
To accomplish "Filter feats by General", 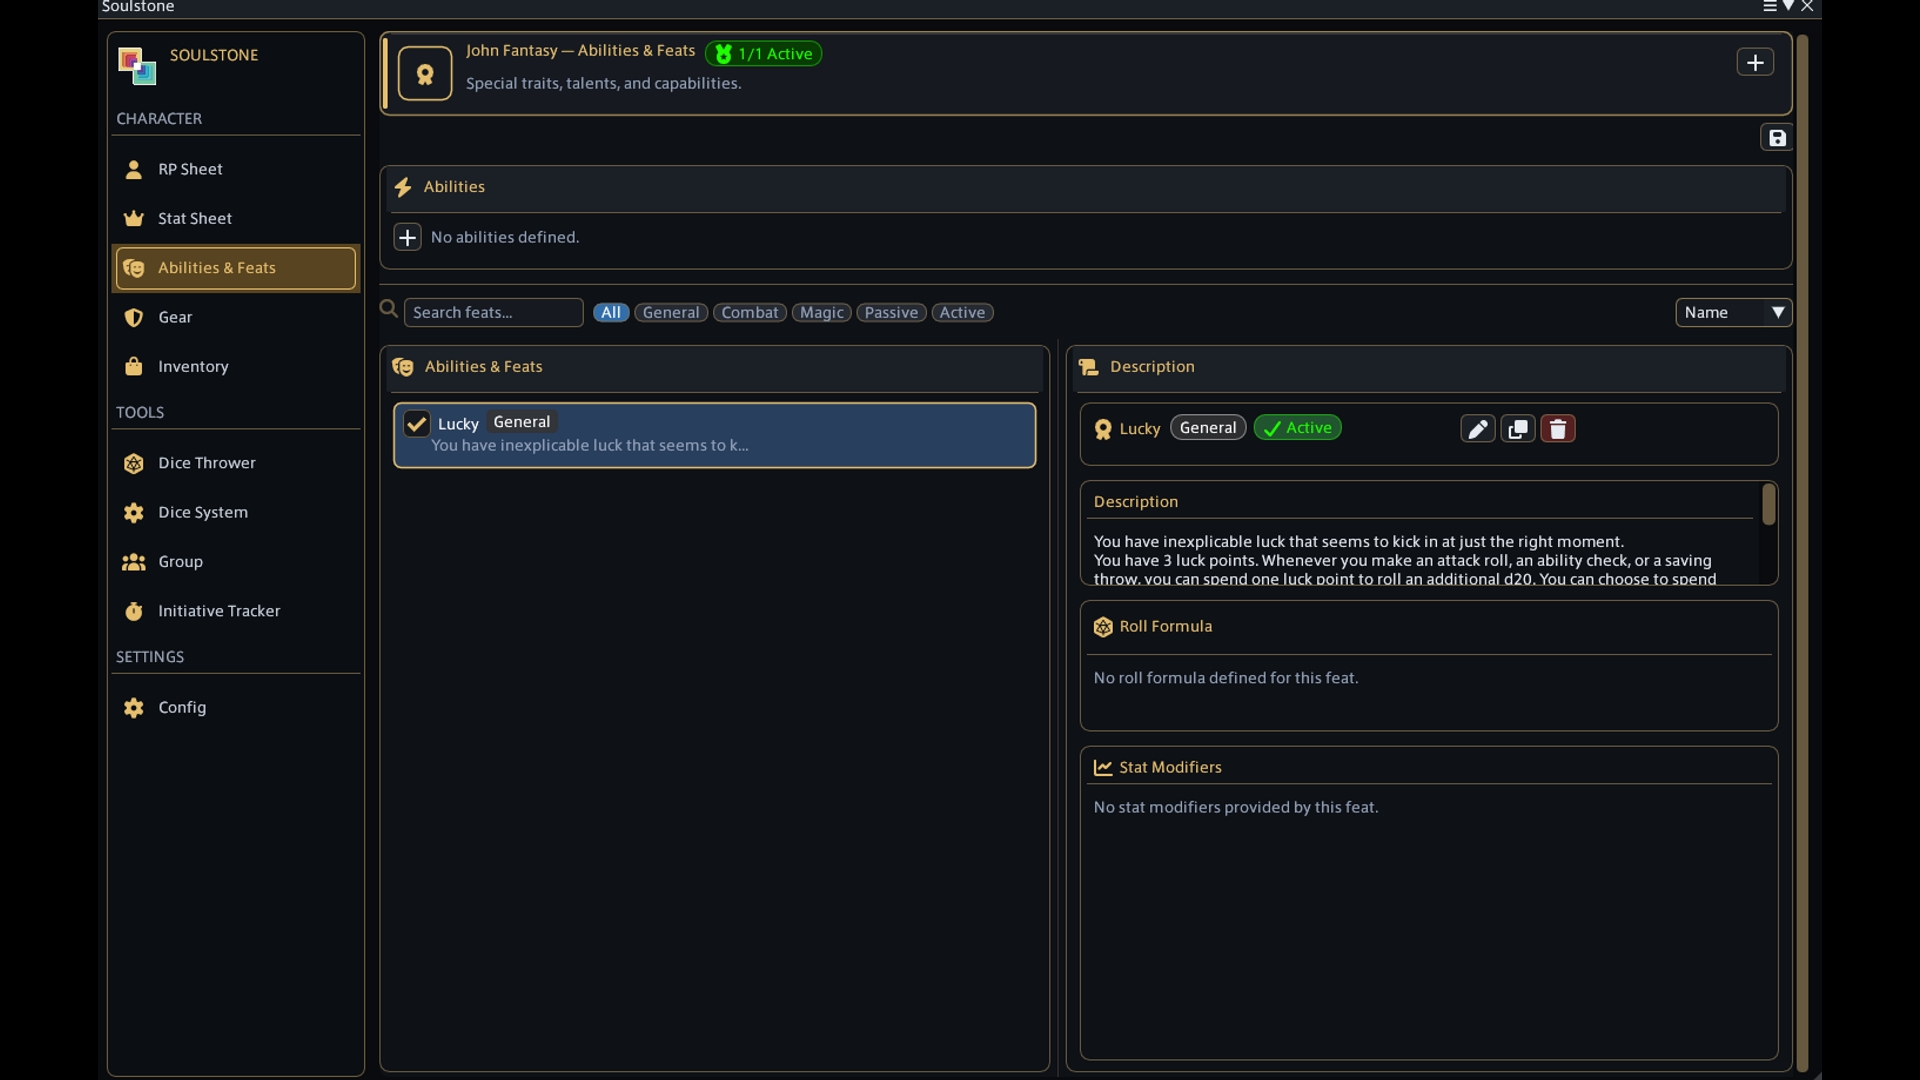I will (x=671, y=312).
